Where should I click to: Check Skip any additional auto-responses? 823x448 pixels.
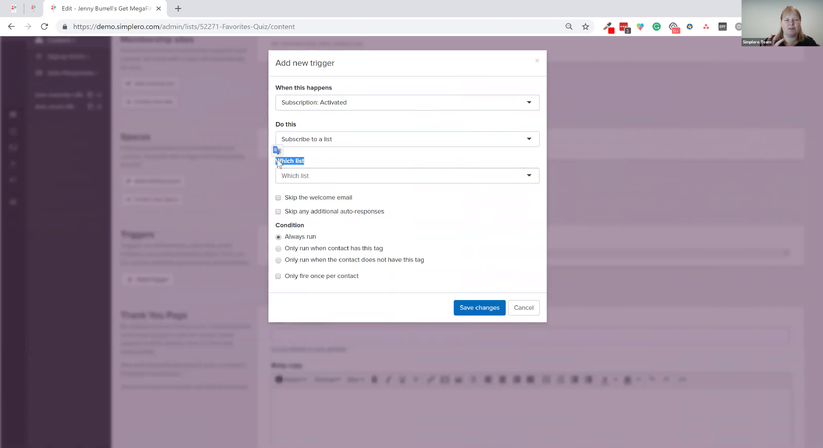click(278, 211)
